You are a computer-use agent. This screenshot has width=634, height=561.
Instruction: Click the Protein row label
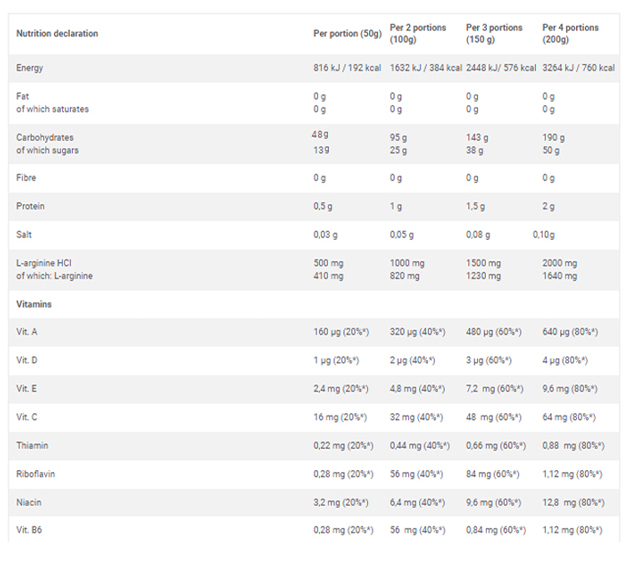click(x=30, y=206)
